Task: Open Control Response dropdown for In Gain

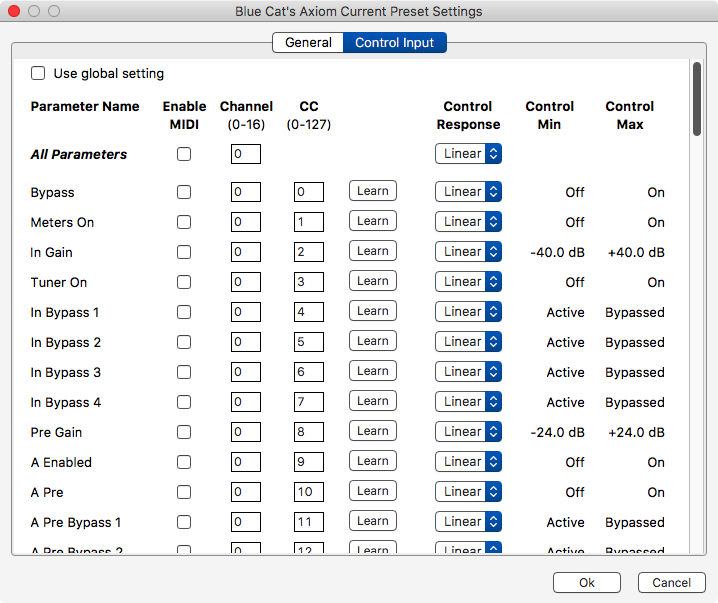Action: pyautogui.click(x=468, y=252)
